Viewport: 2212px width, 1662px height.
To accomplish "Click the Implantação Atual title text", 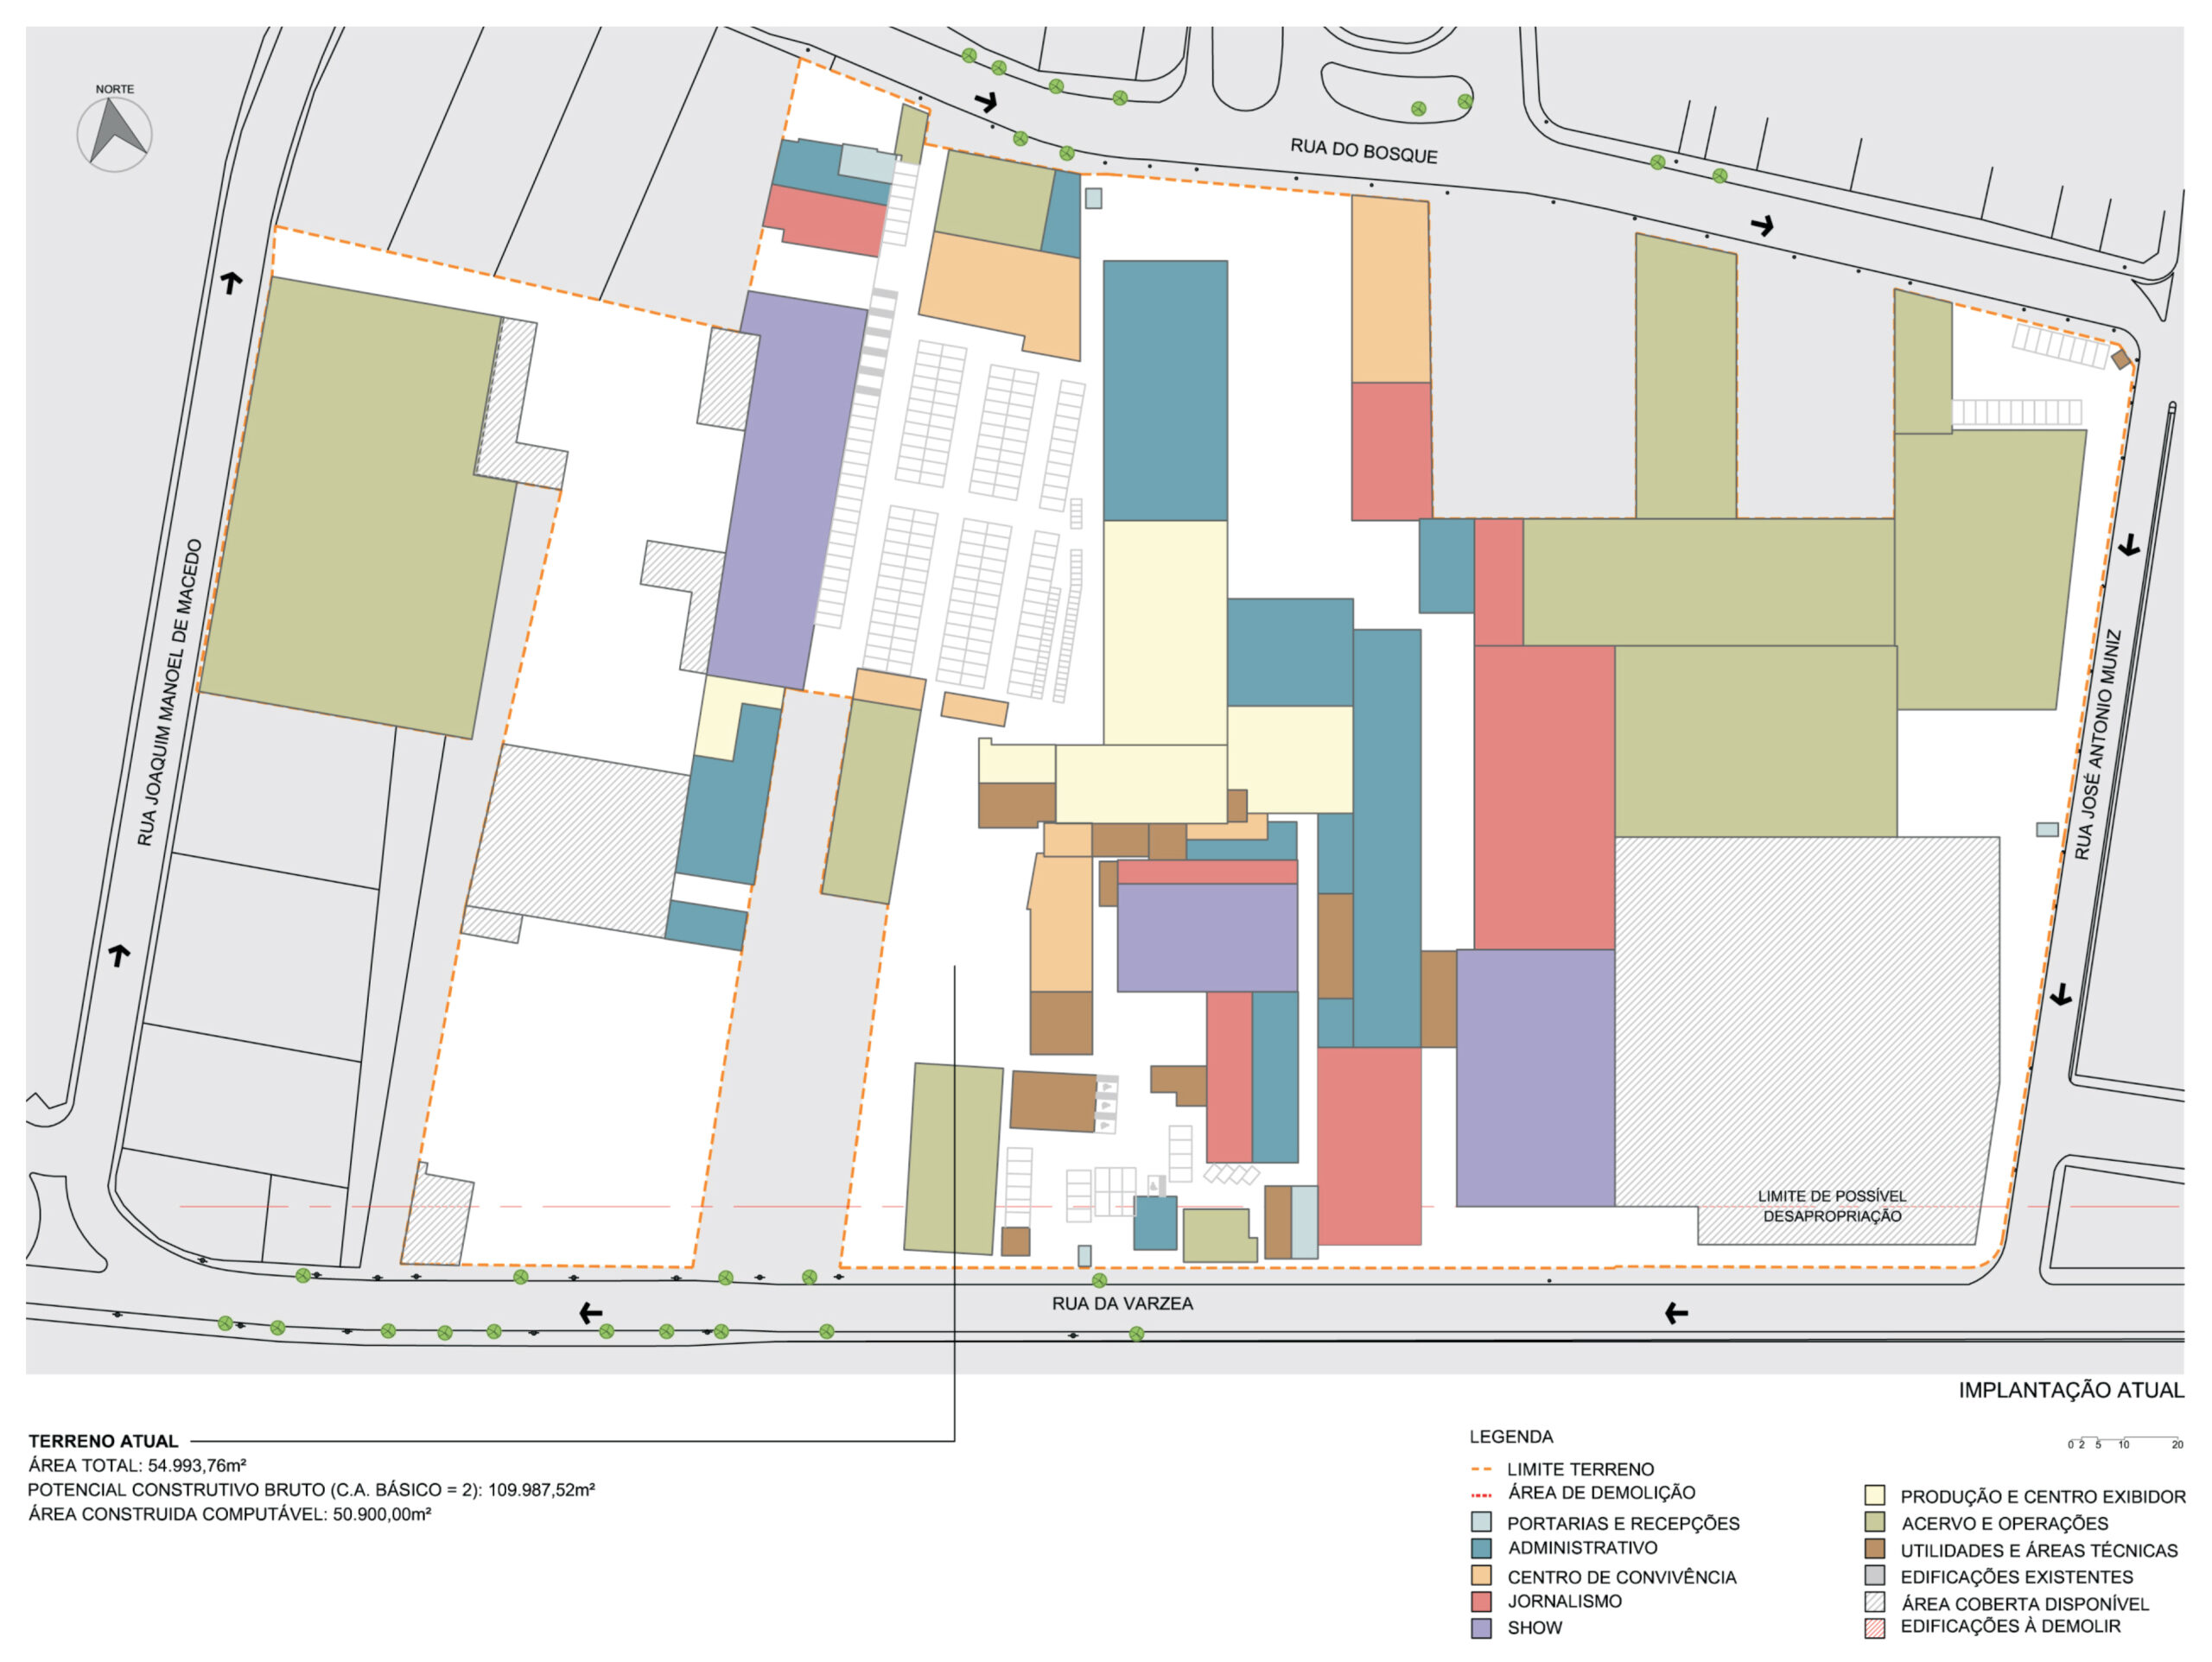I will (2070, 1390).
